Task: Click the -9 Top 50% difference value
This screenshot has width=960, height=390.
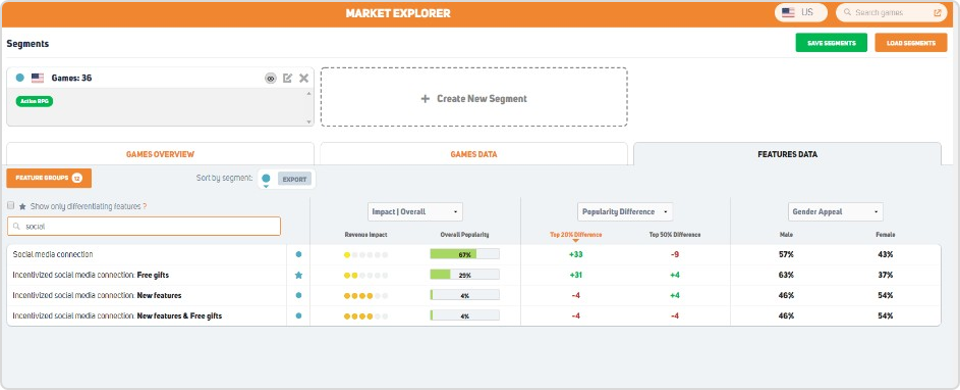Action: coord(675,254)
